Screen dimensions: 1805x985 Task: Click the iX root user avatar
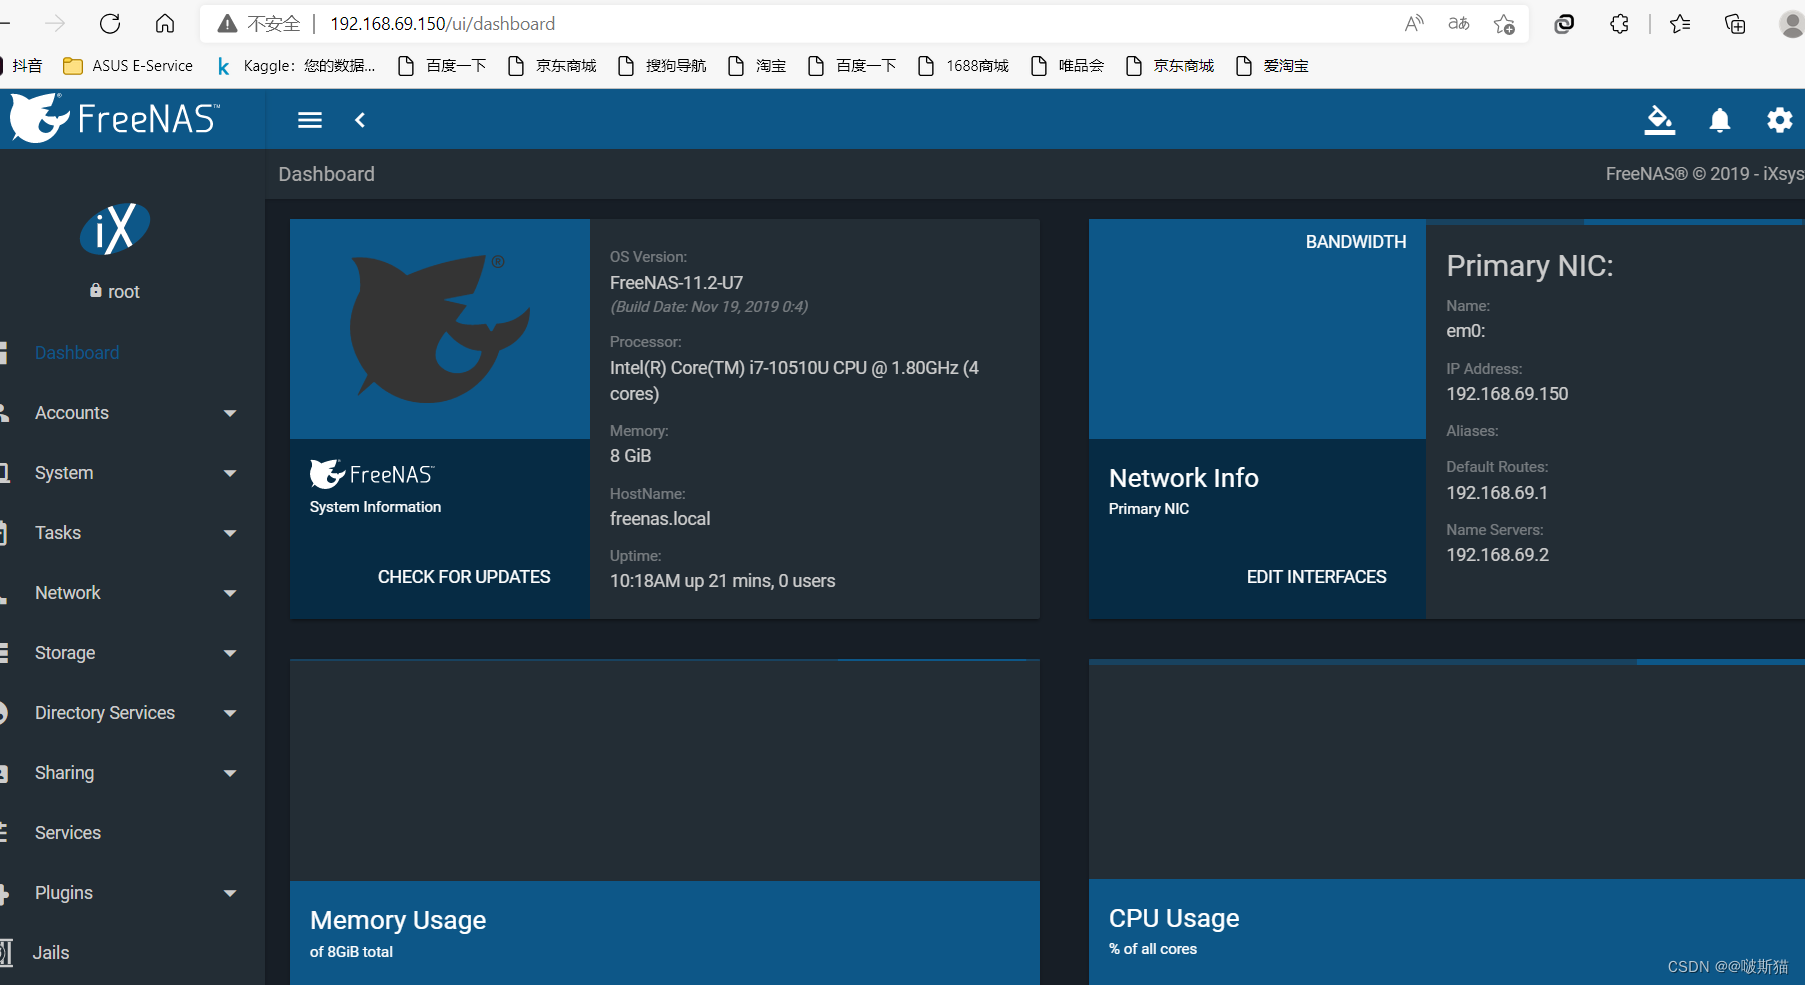tap(114, 228)
